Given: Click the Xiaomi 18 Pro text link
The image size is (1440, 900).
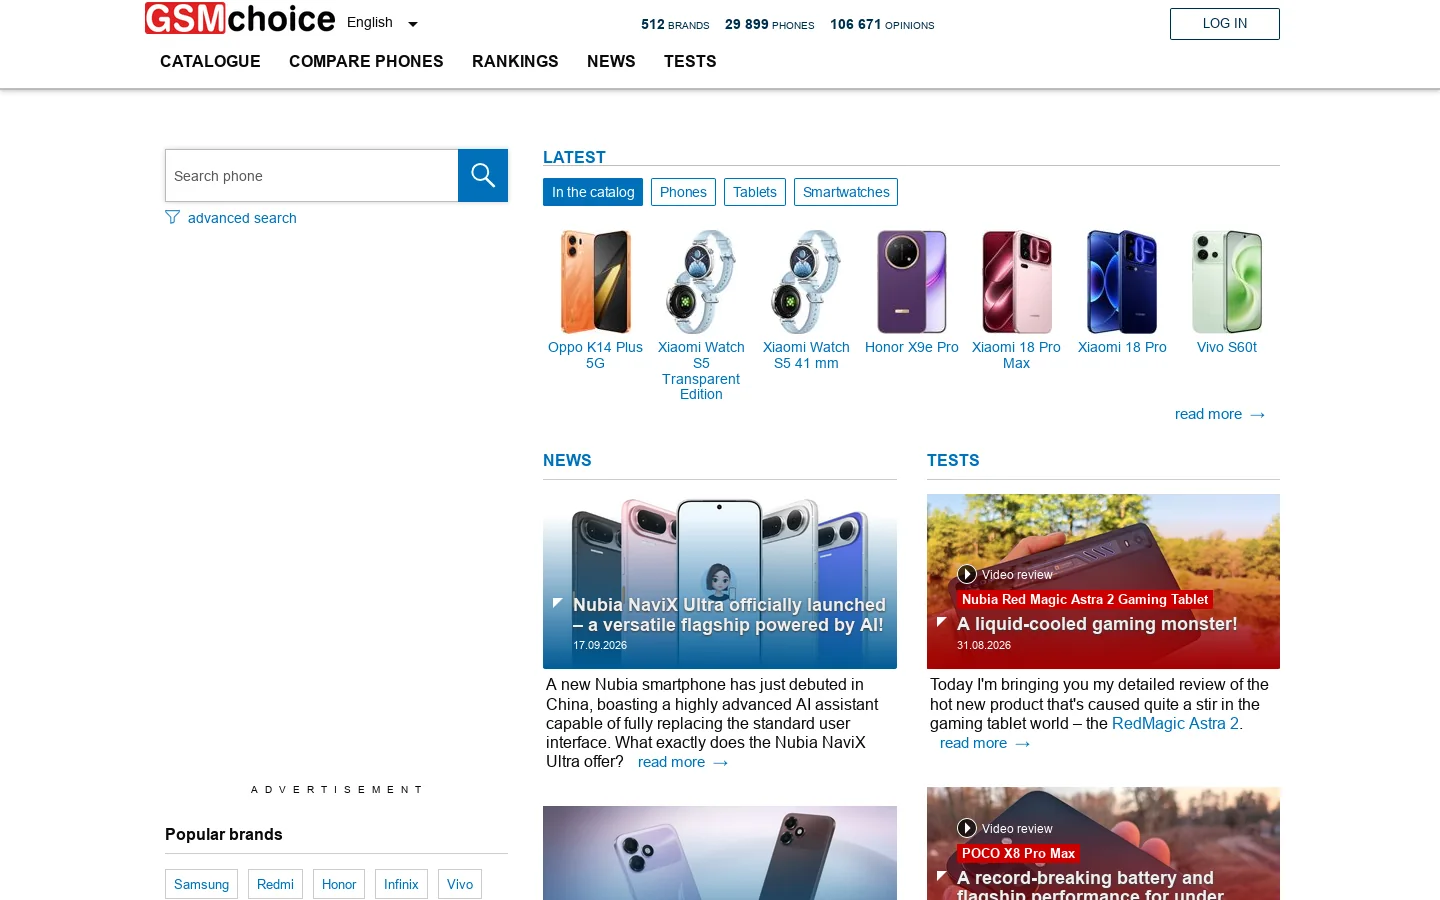Looking at the screenshot, I should click(x=1122, y=347).
